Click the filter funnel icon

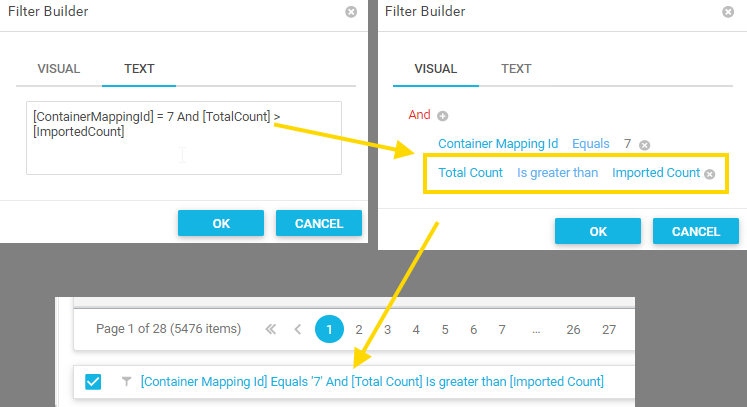pos(126,381)
